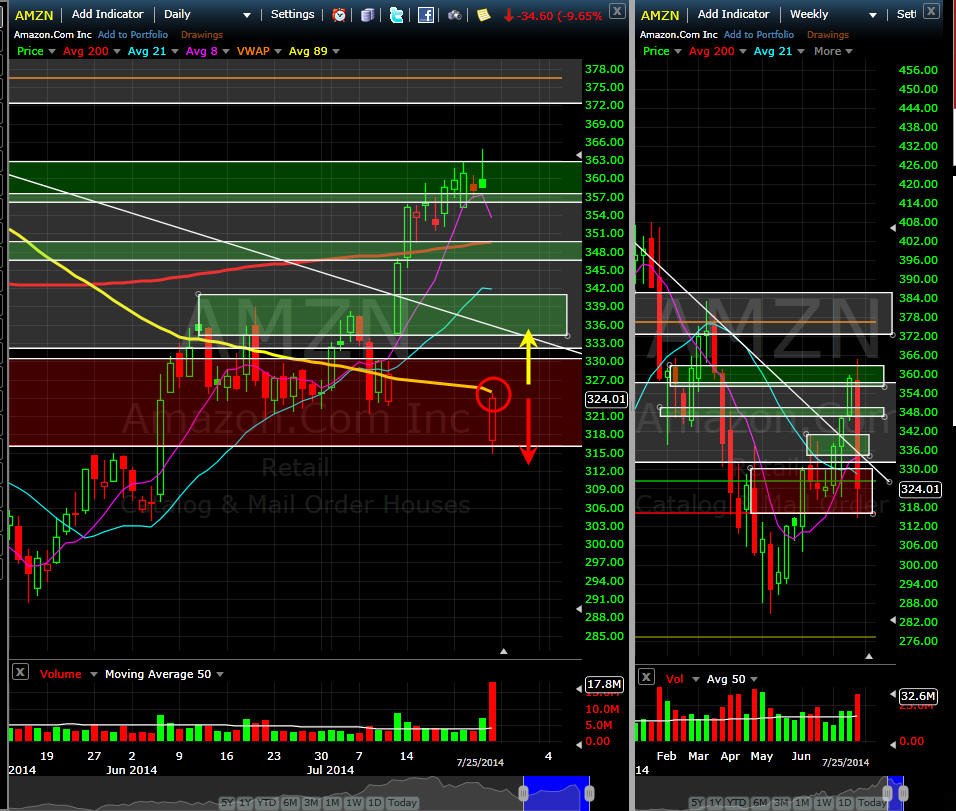Select the YTD range on weekly chart
Viewport: 956px width, 811px height.
[x=737, y=802]
